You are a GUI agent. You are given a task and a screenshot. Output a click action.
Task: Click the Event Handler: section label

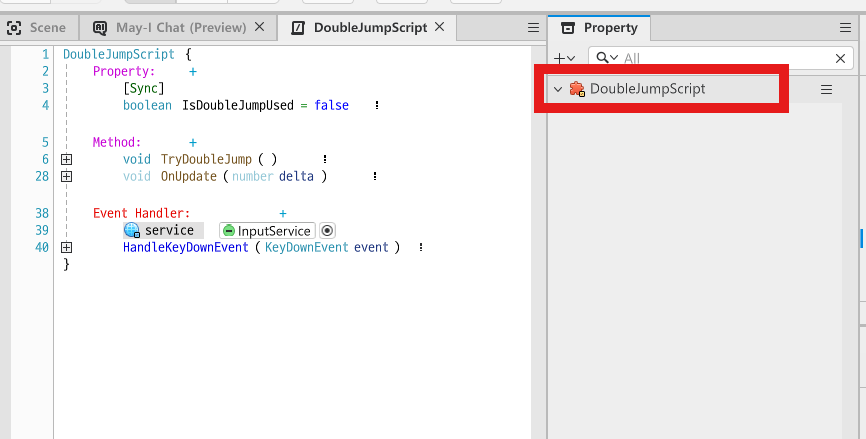pyautogui.click(x=141, y=213)
